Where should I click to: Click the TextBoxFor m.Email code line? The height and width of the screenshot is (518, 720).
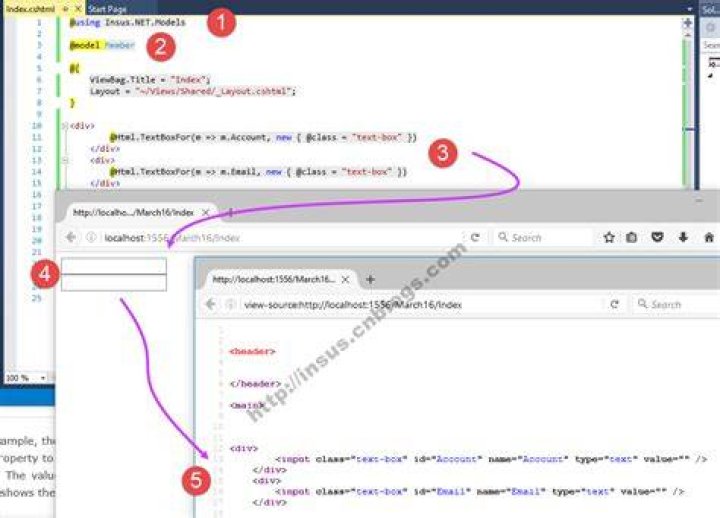pos(258,172)
